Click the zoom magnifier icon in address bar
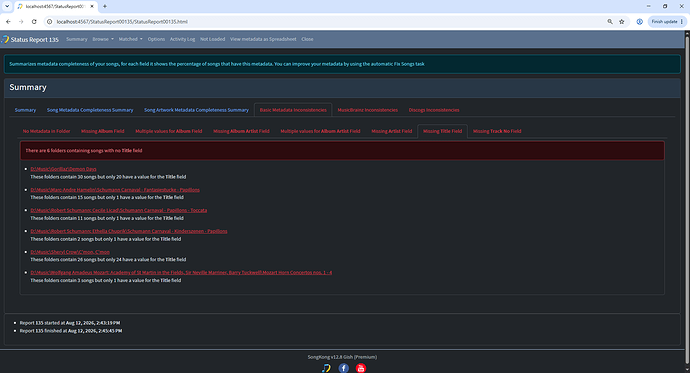 pyautogui.click(x=610, y=22)
